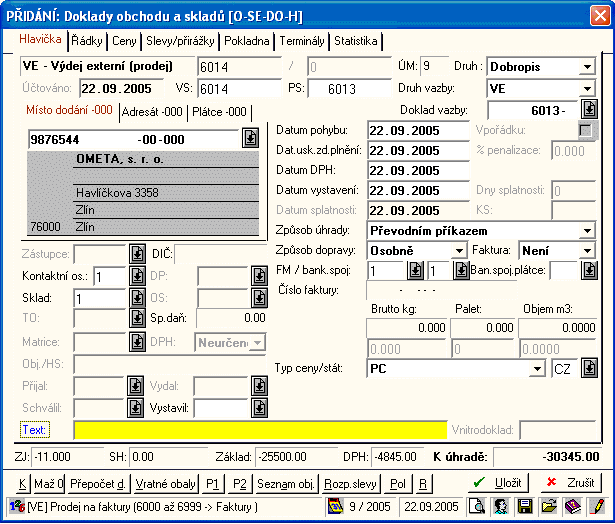Expand the Druh dropdown showing Dobropis
This screenshot has width=615, height=524.
pyautogui.click(x=588, y=67)
